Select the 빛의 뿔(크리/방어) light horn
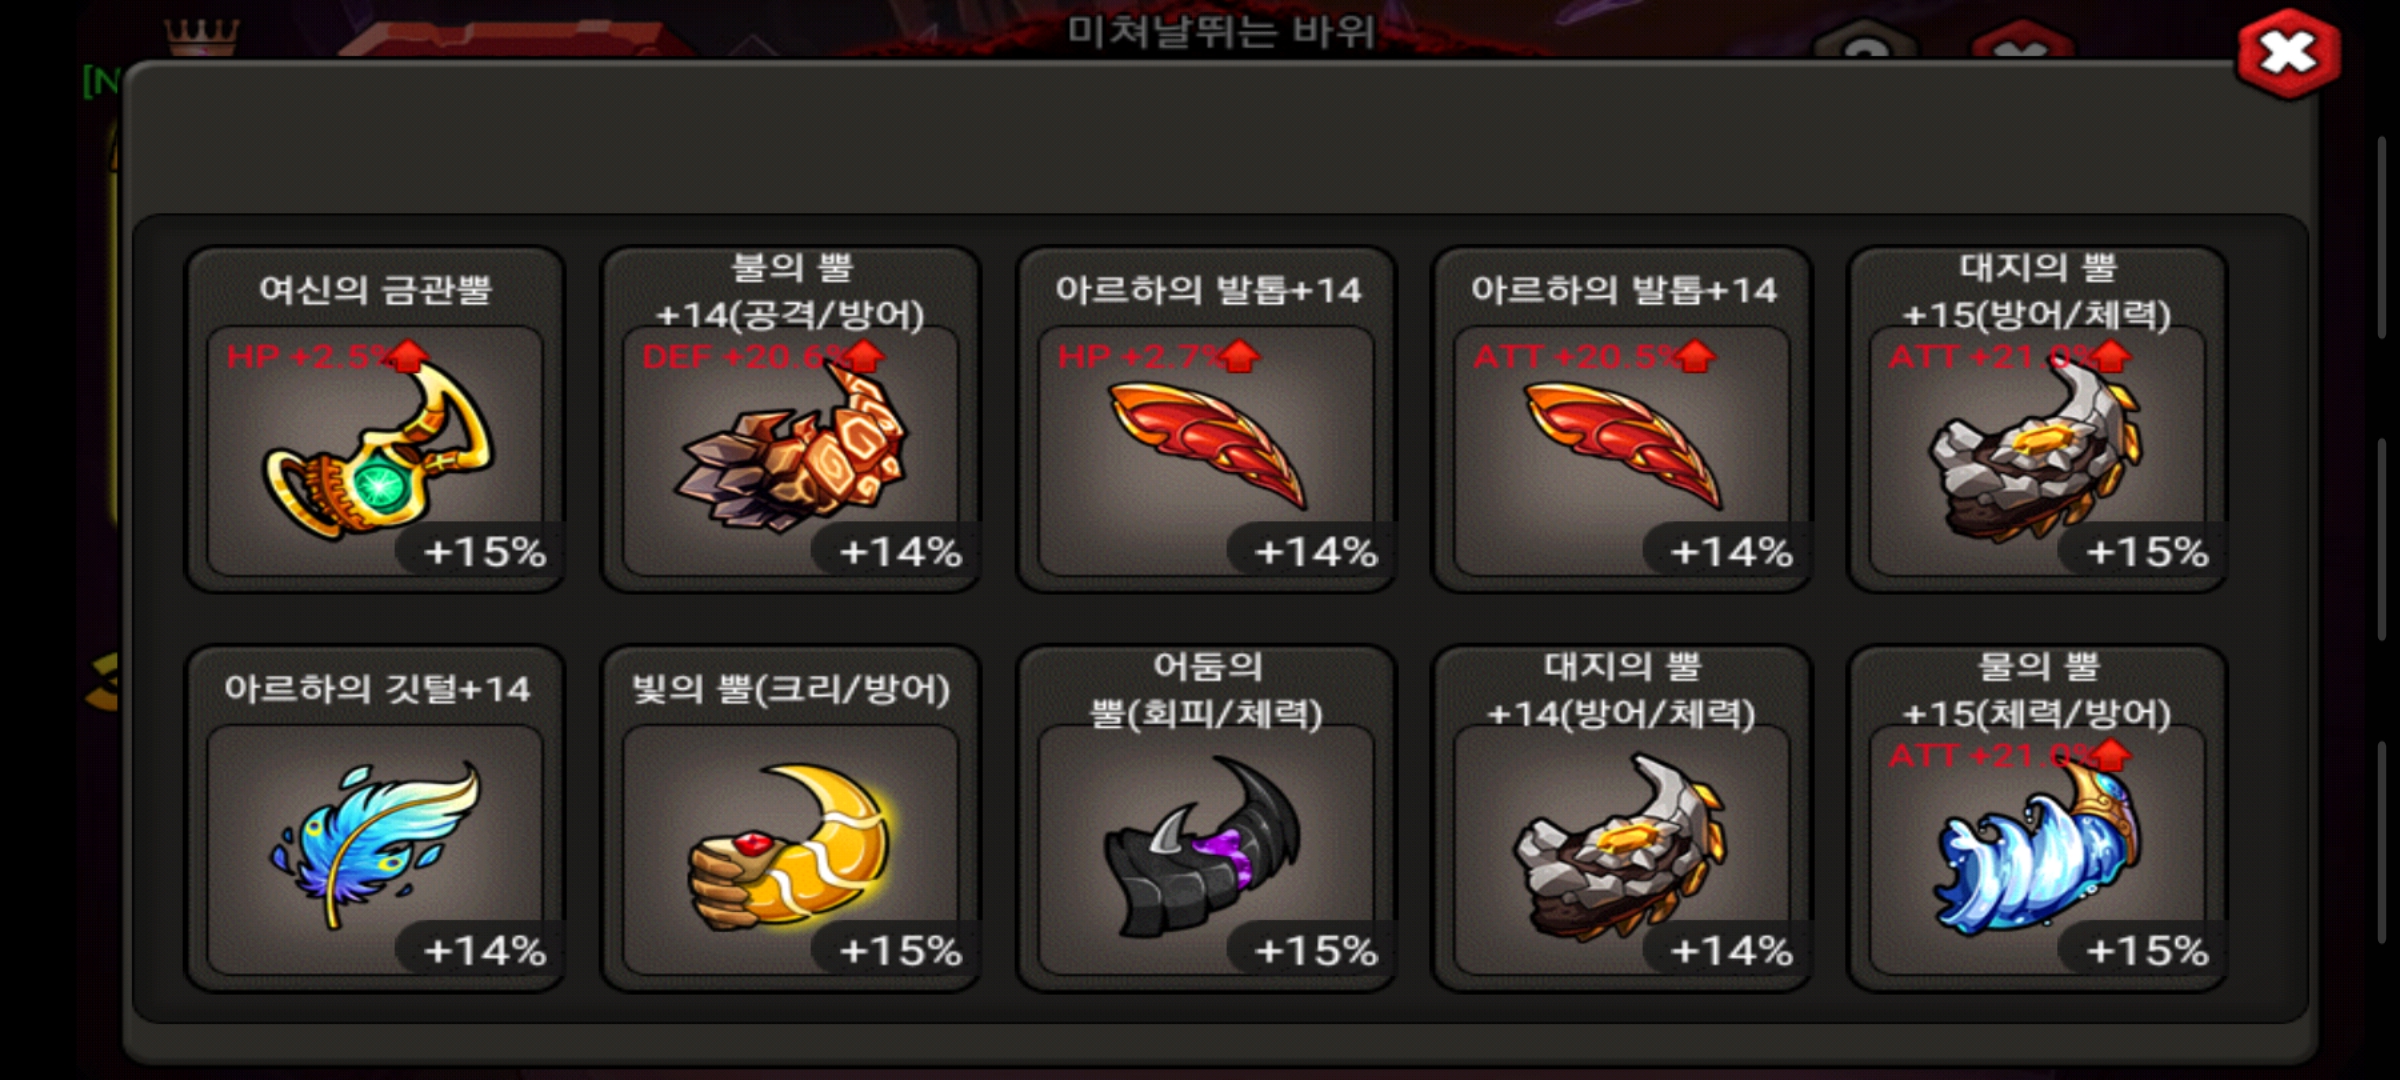Screen dimensions: 2400x1080 (x=791, y=818)
